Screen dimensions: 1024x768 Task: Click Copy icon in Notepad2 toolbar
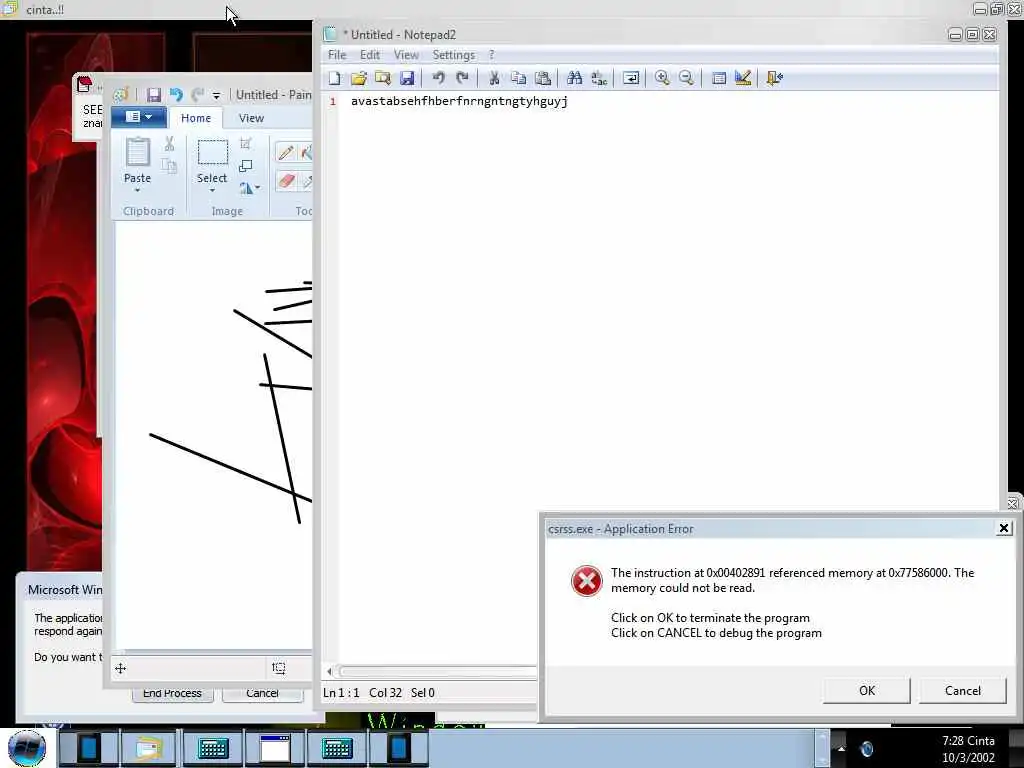click(519, 78)
